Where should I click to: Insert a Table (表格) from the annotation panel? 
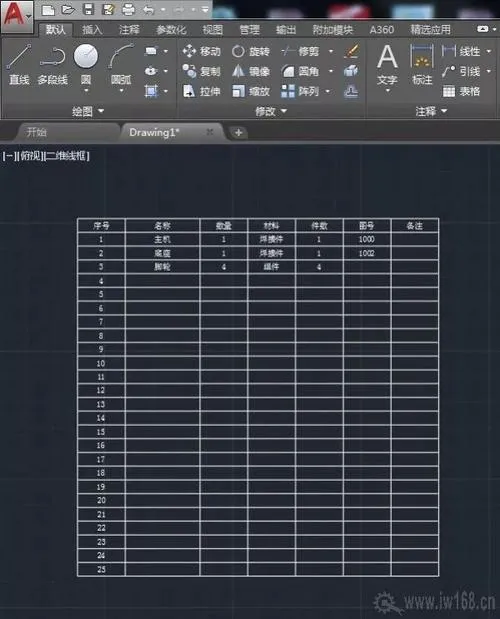pos(461,92)
